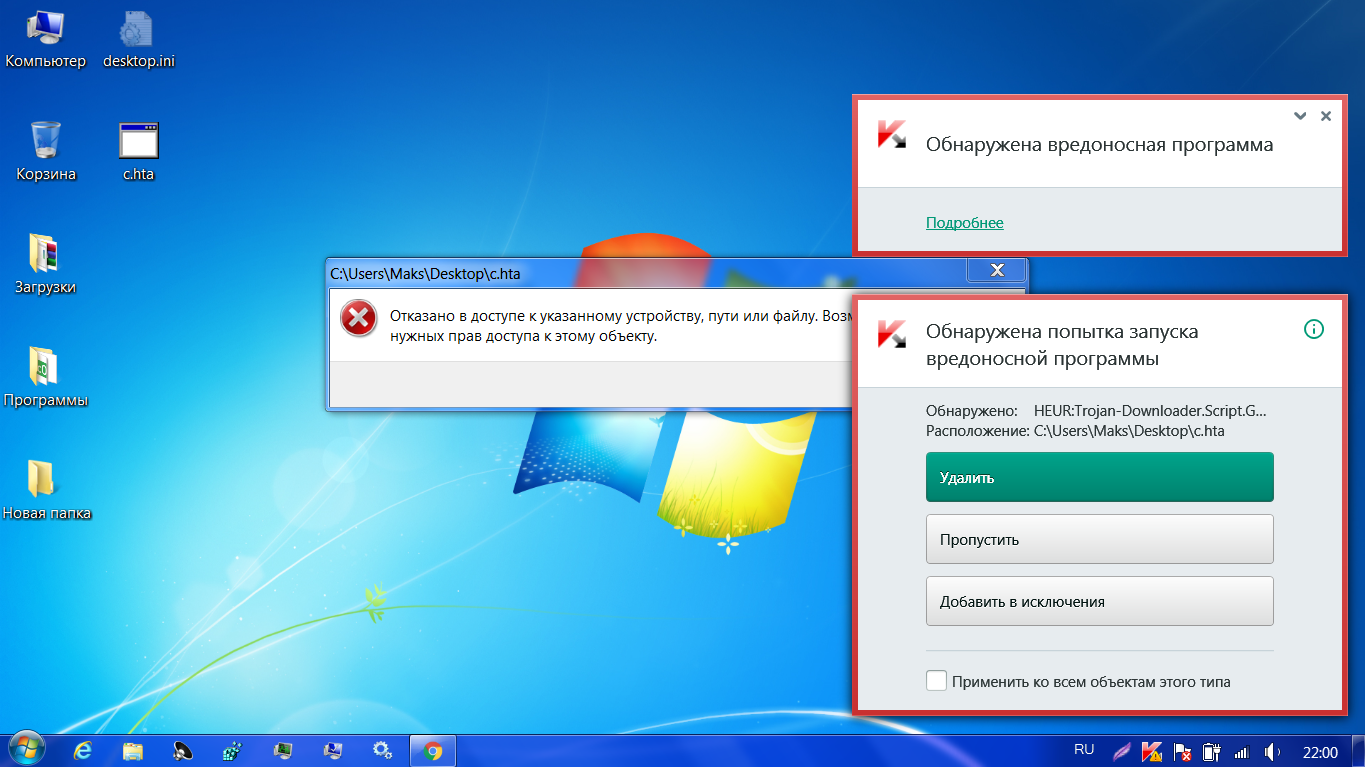This screenshot has width=1365, height=767.
Task: Open the Action Center flag tray icon
Action: coord(1182,751)
